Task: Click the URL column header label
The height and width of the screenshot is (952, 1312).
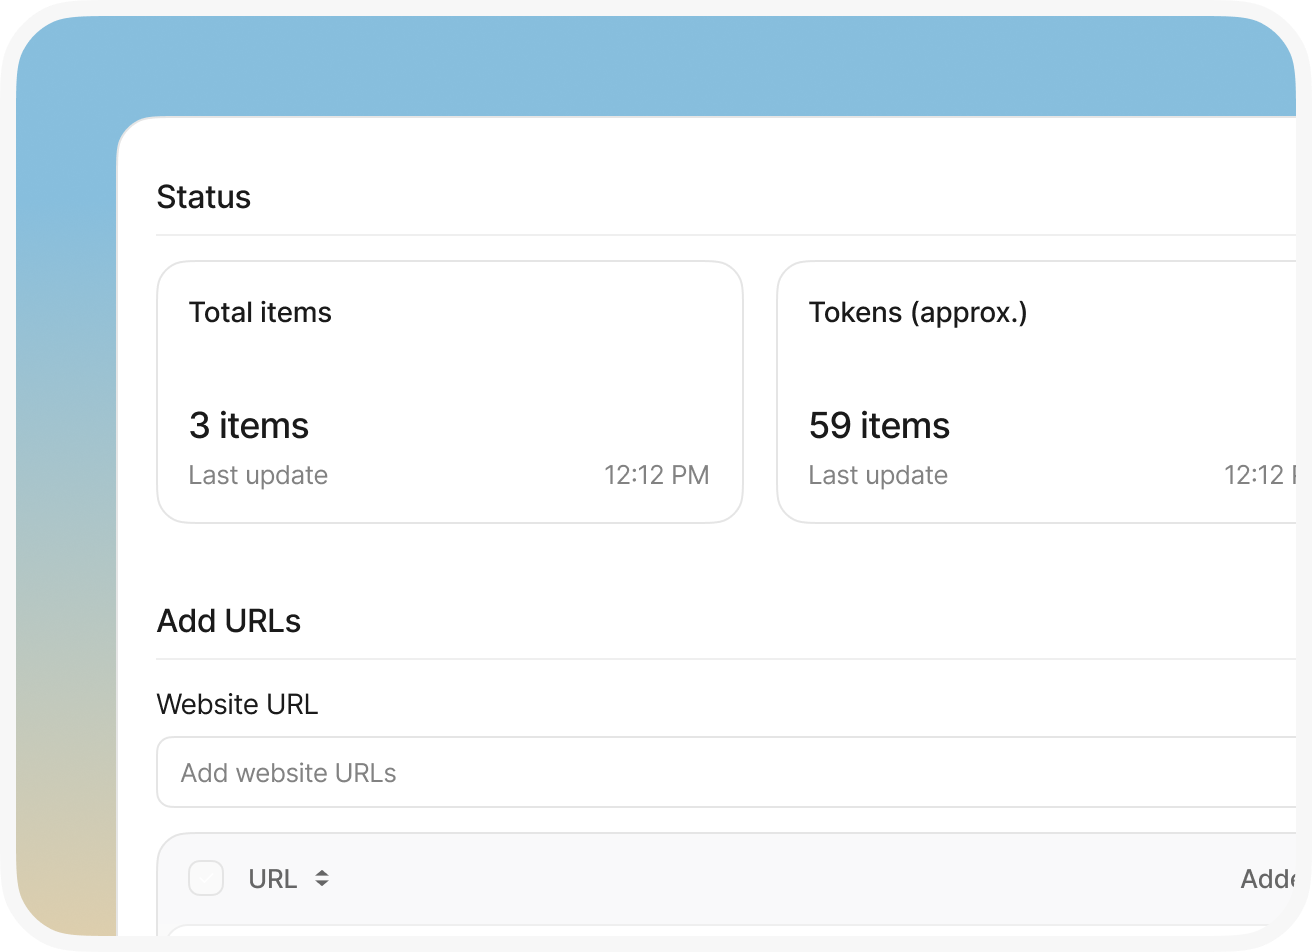Action: pyautogui.click(x=273, y=879)
